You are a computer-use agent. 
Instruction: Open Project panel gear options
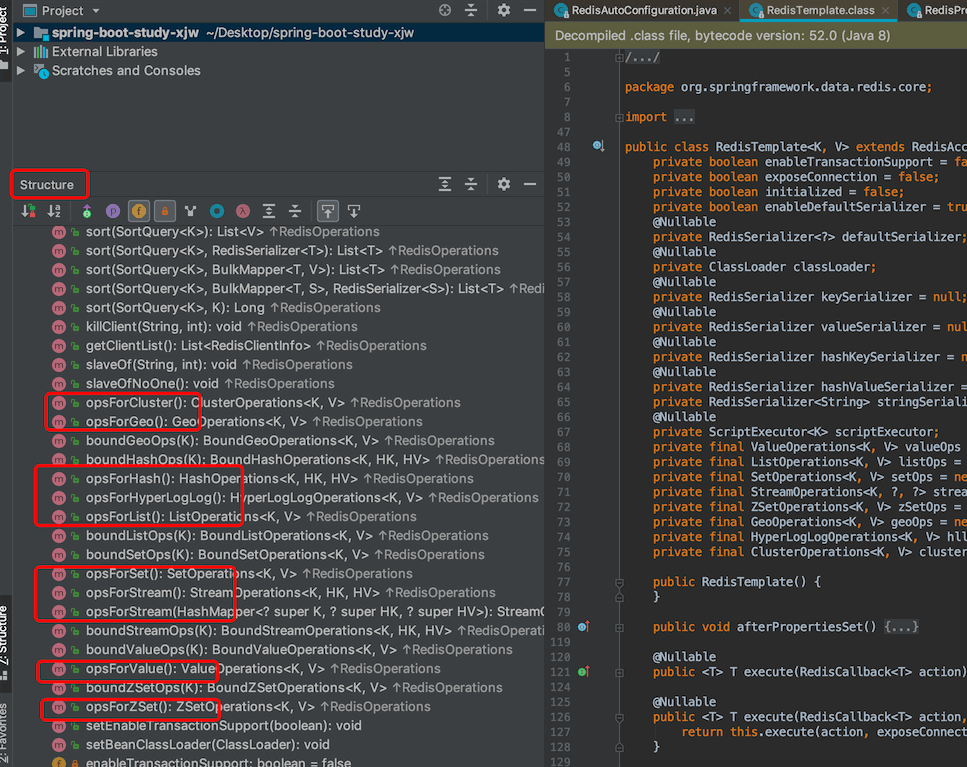click(504, 10)
